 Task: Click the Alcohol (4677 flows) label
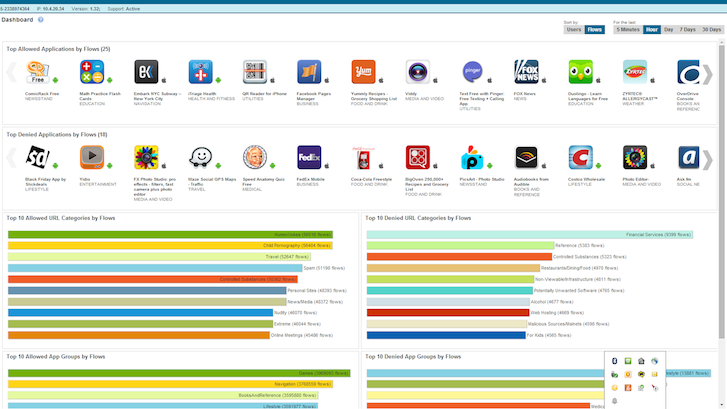pos(552,302)
